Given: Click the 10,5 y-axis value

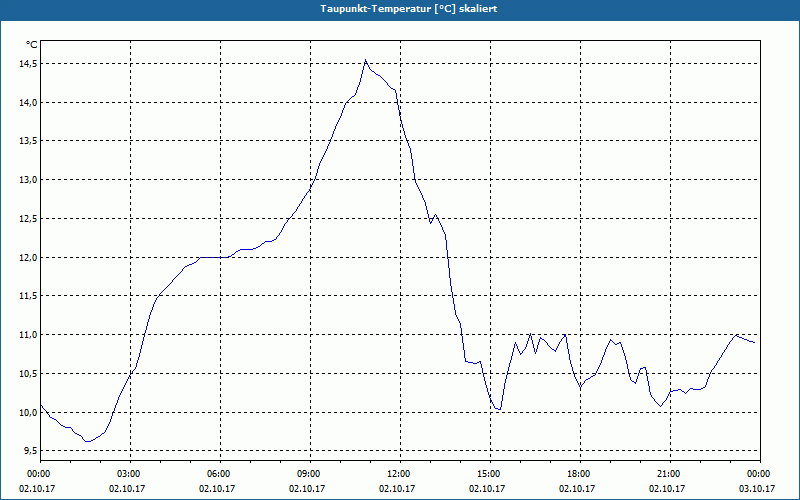Looking at the screenshot, I should click(29, 373).
